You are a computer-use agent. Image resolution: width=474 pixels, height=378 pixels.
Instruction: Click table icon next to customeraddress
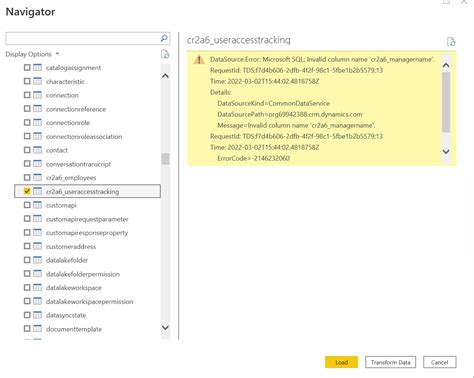[38, 246]
